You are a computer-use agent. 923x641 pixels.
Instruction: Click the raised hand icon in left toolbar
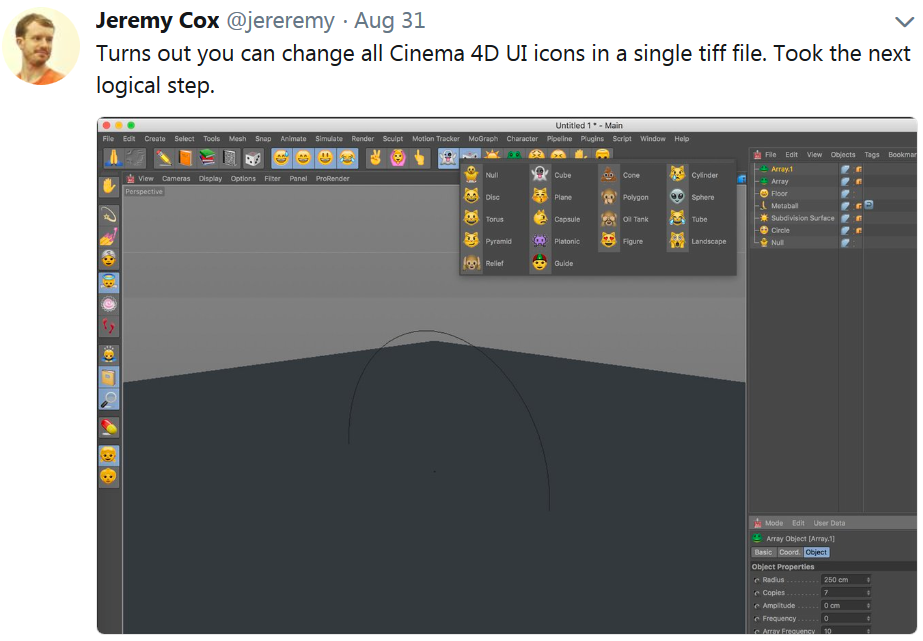tap(109, 187)
